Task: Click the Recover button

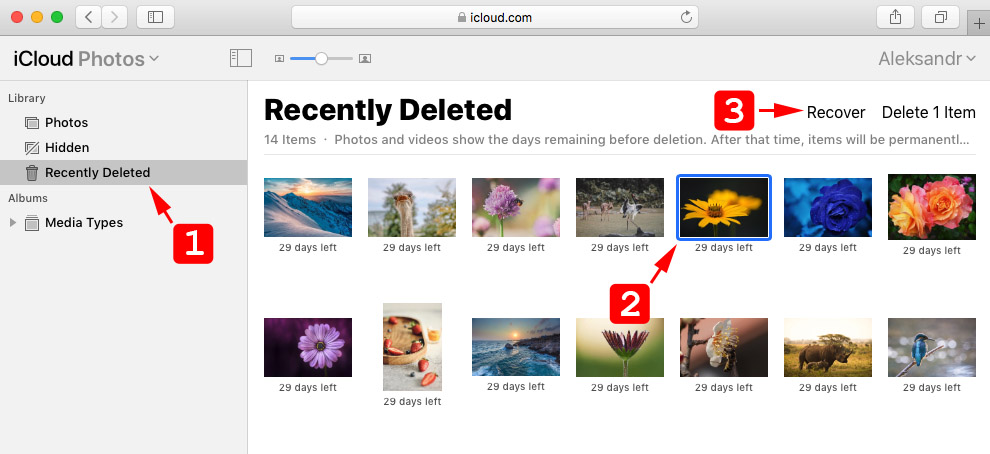Action: point(836,112)
